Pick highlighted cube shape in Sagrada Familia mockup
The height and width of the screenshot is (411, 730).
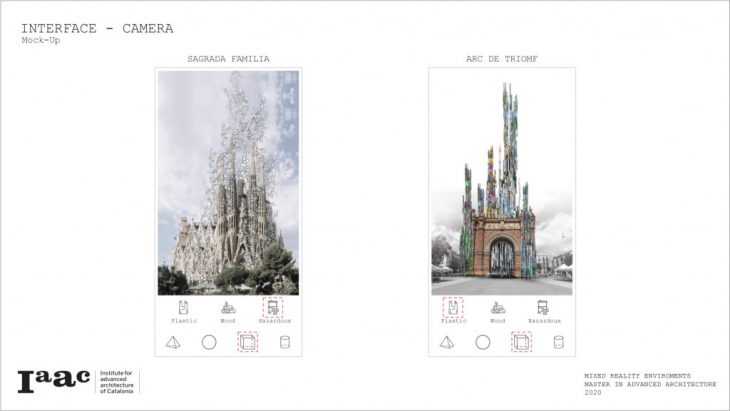tap(247, 342)
